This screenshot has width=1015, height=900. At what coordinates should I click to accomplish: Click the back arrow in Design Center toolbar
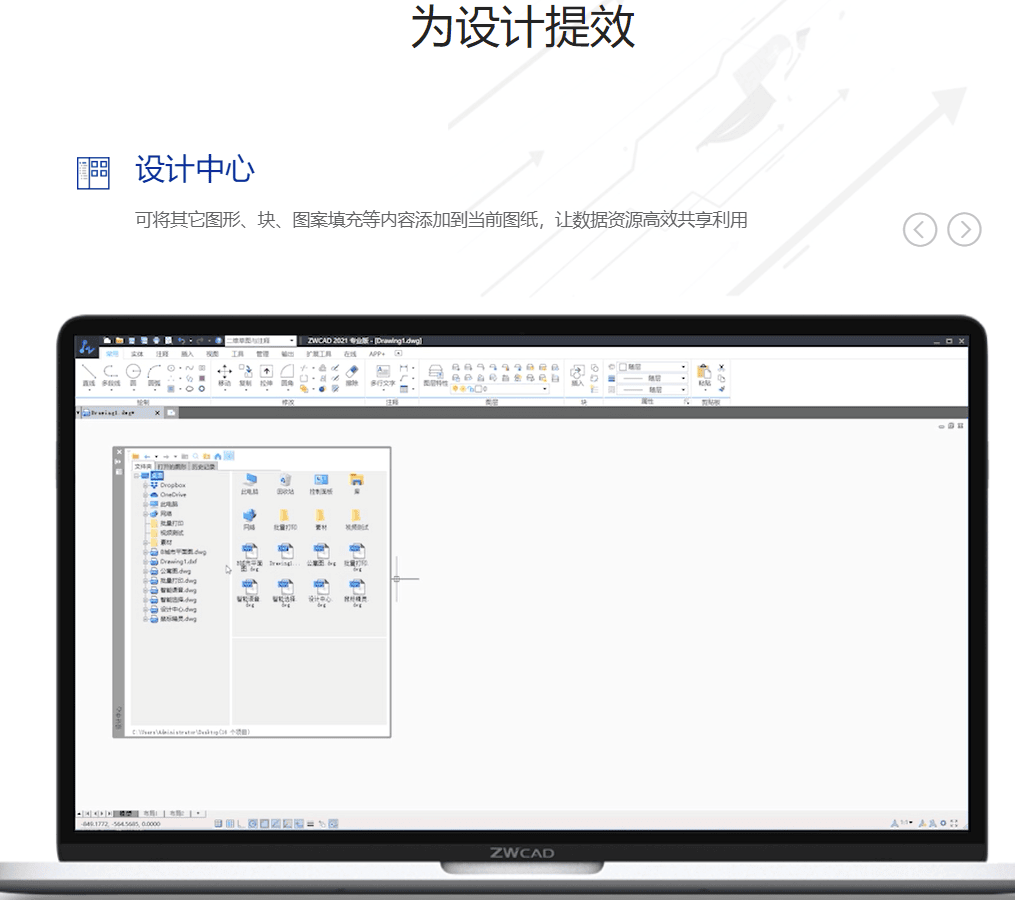[147, 456]
